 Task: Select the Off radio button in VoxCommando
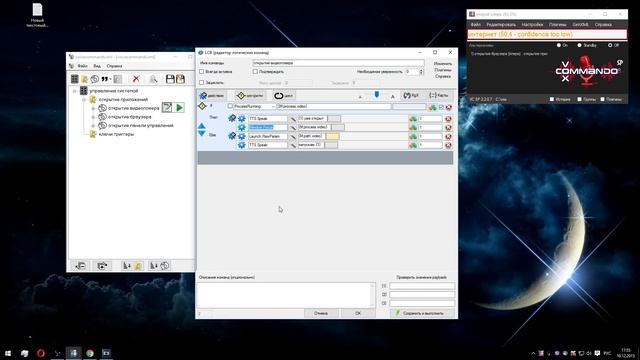tap(610, 45)
